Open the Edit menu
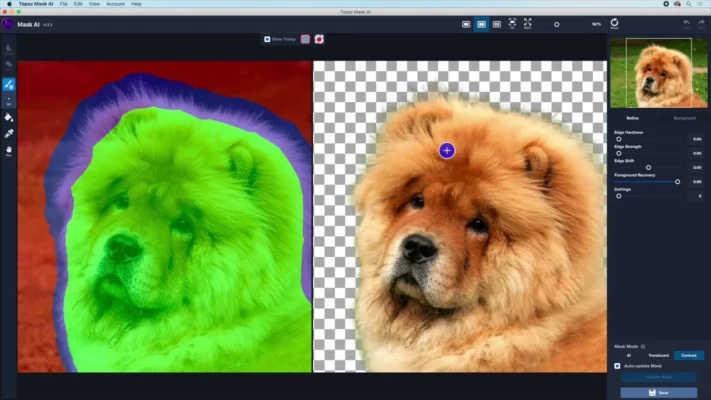 coord(78,4)
